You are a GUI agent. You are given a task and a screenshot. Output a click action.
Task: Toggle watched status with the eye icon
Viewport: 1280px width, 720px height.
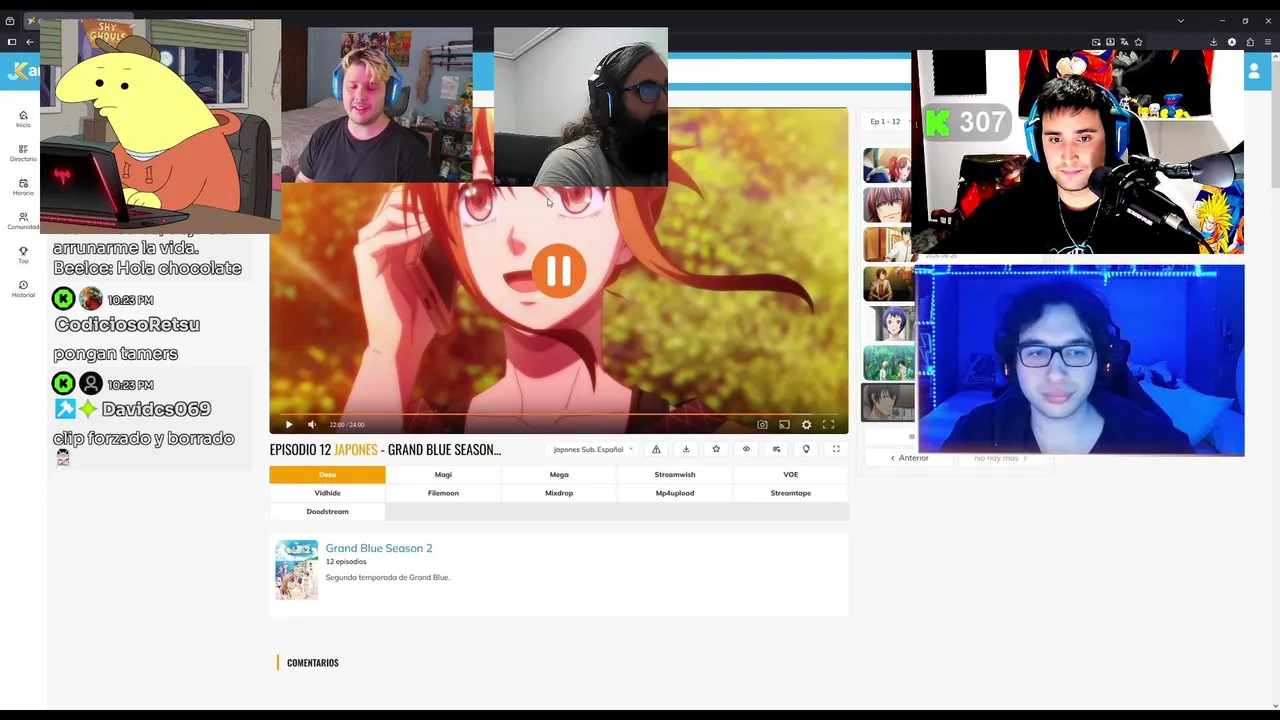point(746,449)
